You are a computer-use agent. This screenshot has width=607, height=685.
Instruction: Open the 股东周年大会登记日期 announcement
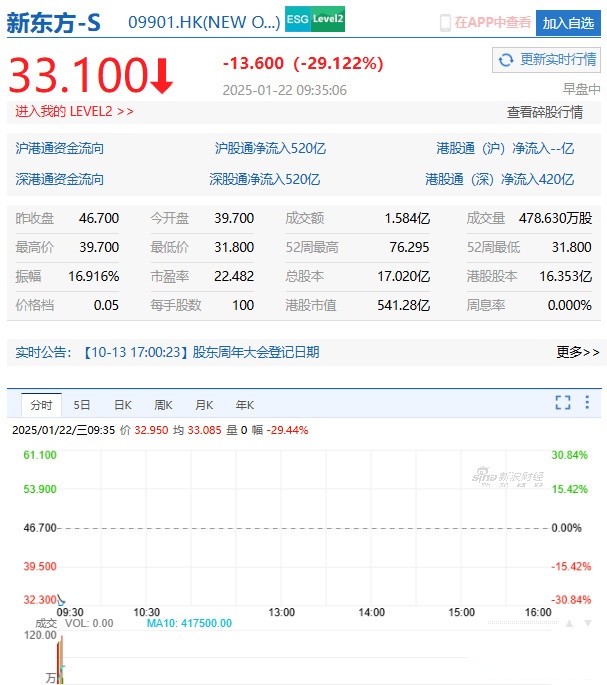(x=256, y=352)
